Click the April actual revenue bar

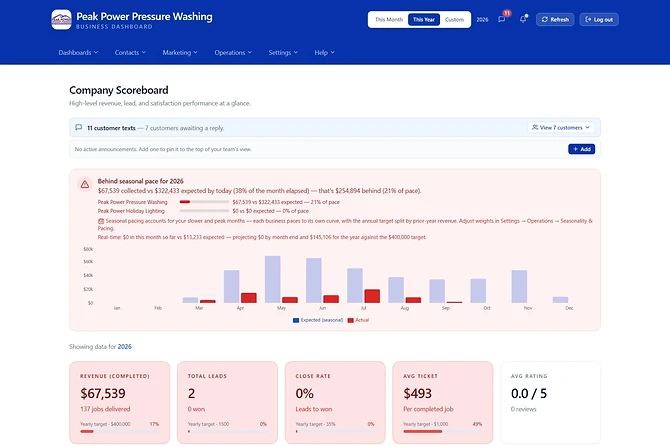249,298
